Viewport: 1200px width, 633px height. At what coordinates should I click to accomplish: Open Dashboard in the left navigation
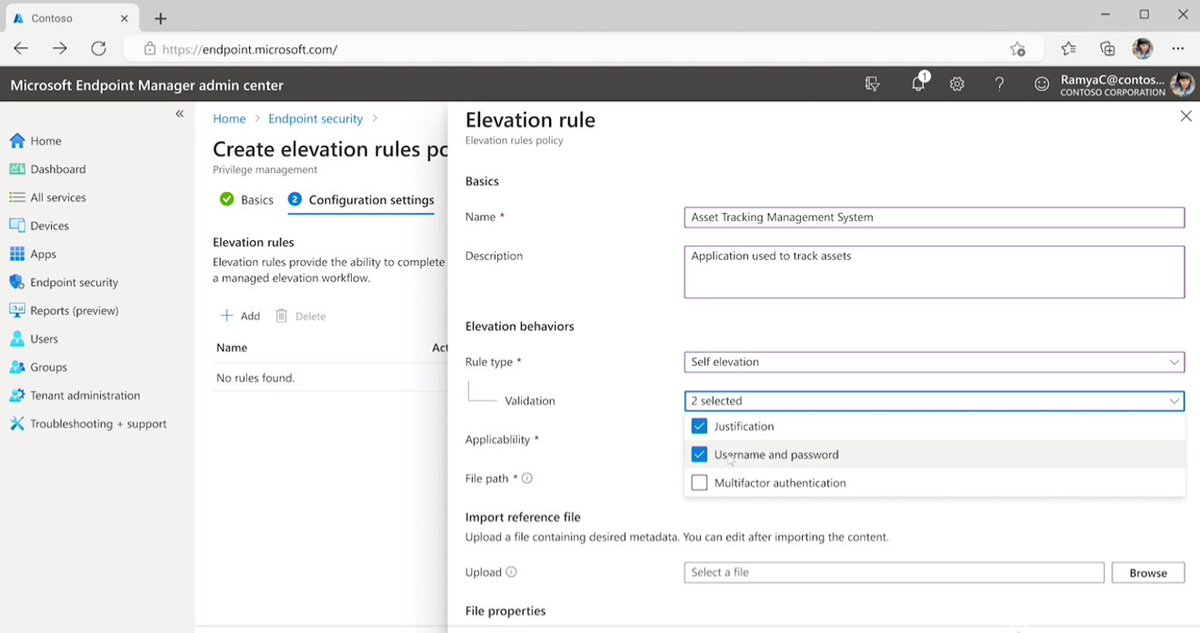coord(48,169)
